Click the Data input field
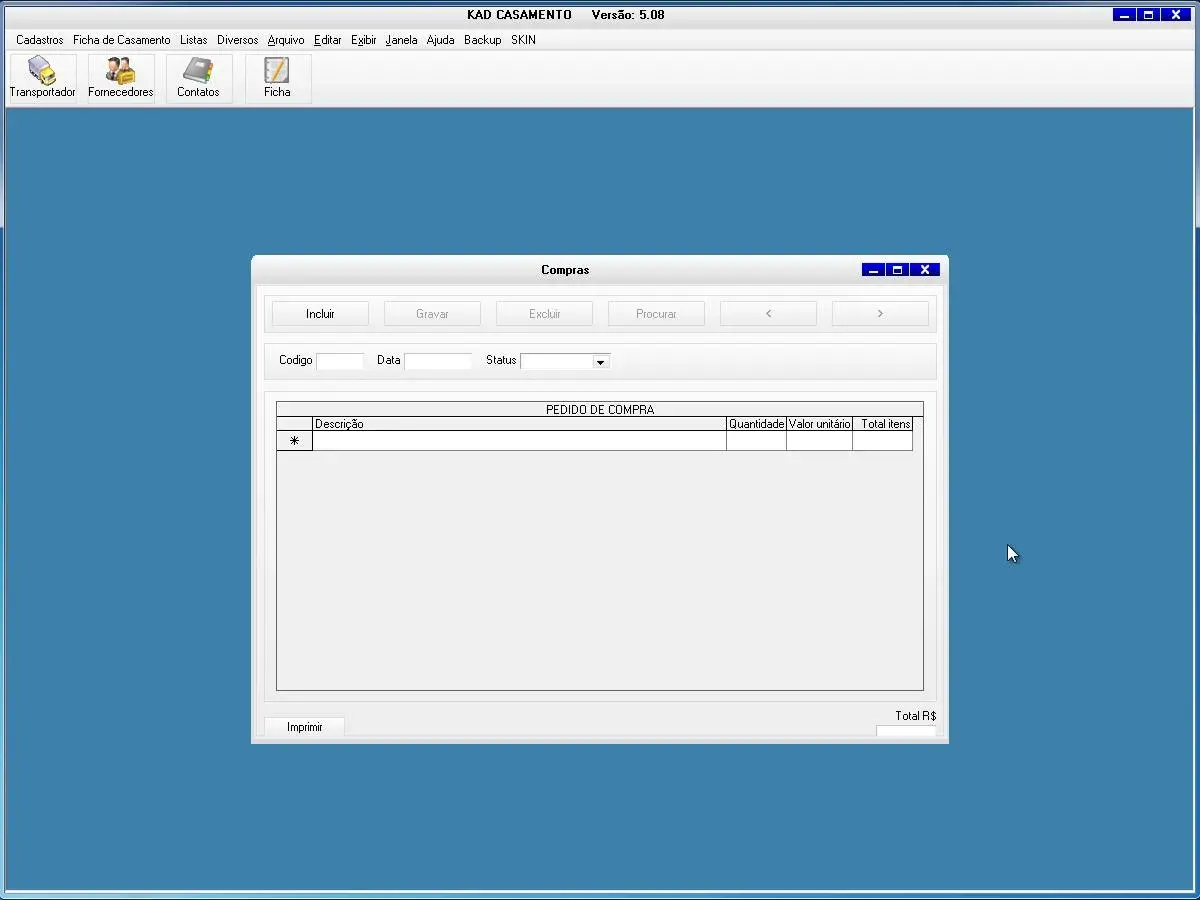Screen dimensions: 1200x900 [438, 361]
